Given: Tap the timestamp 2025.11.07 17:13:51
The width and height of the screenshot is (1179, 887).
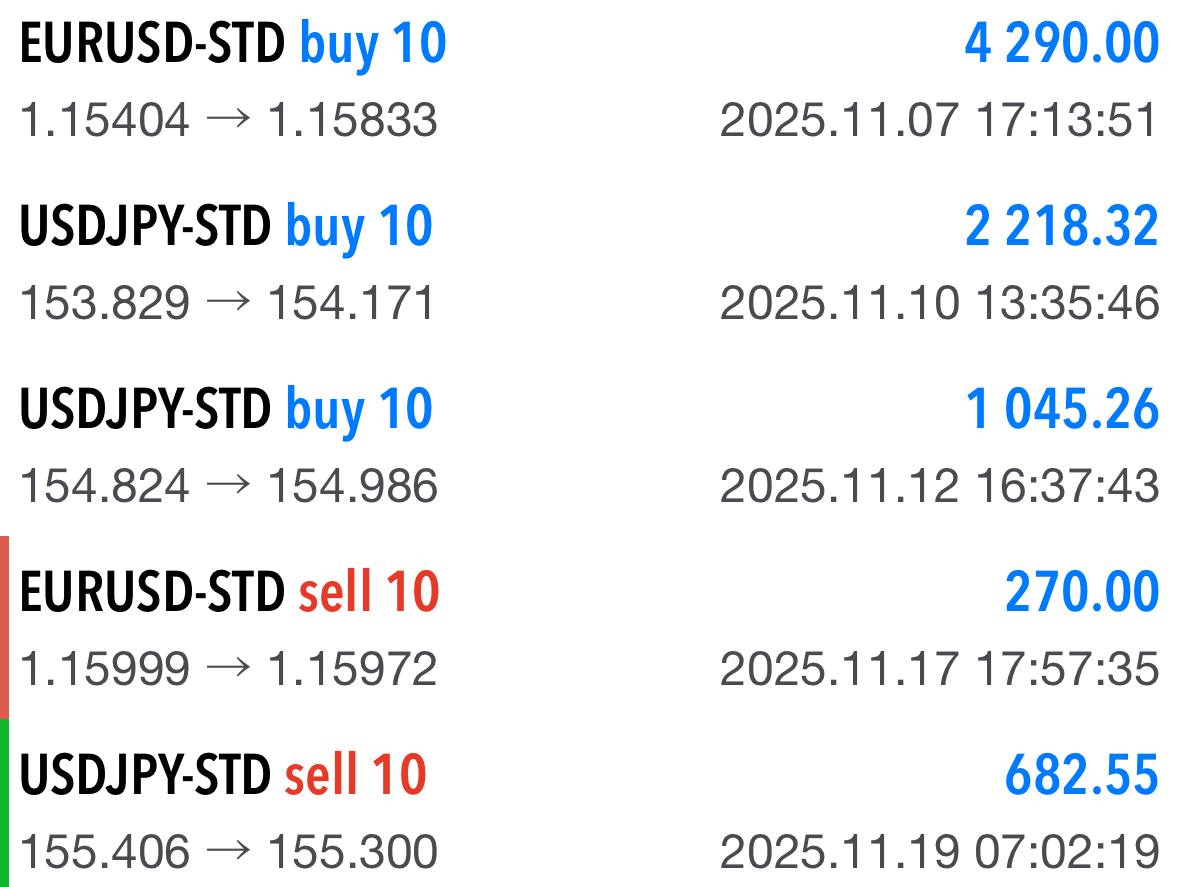Looking at the screenshot, I should click(x=939, y=120).
